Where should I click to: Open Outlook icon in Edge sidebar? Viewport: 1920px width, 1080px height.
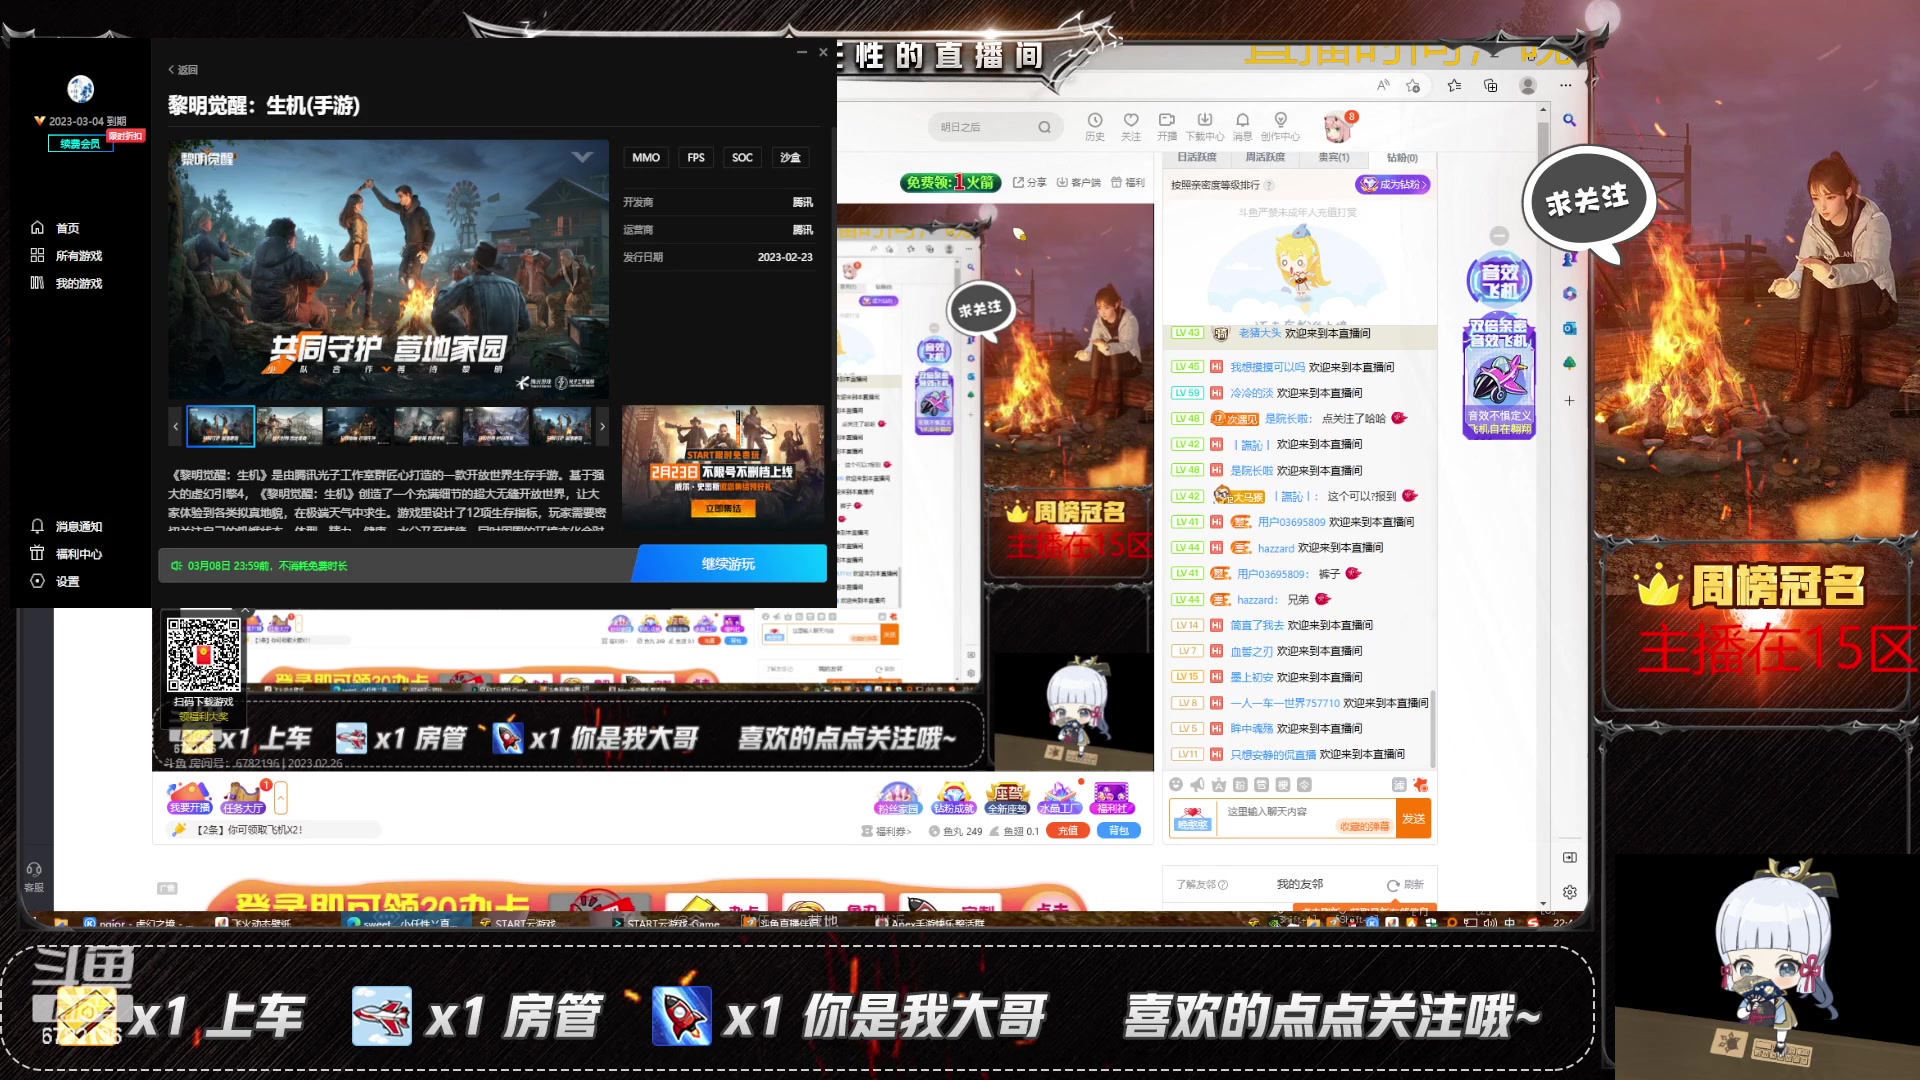point(1570,328)
